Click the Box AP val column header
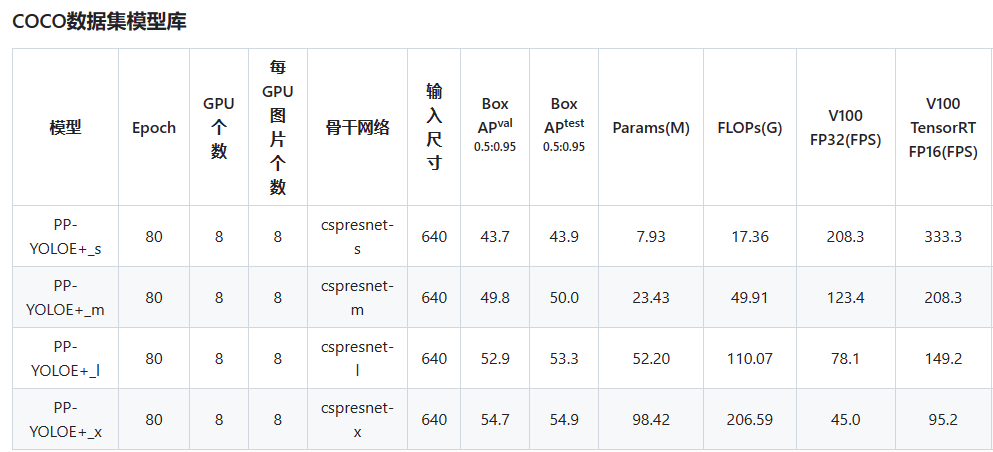Viewport: 993px width, 452px height. coord(495,127)
